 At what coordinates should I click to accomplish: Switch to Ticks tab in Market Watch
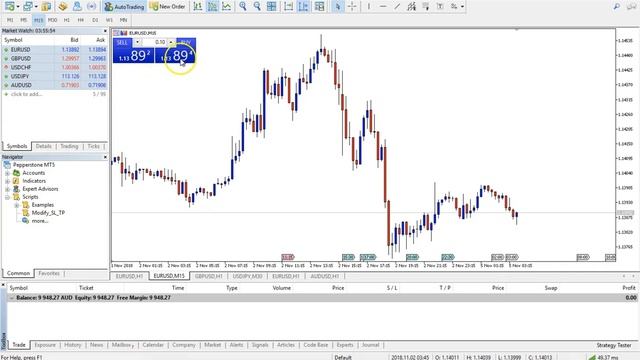93,146
